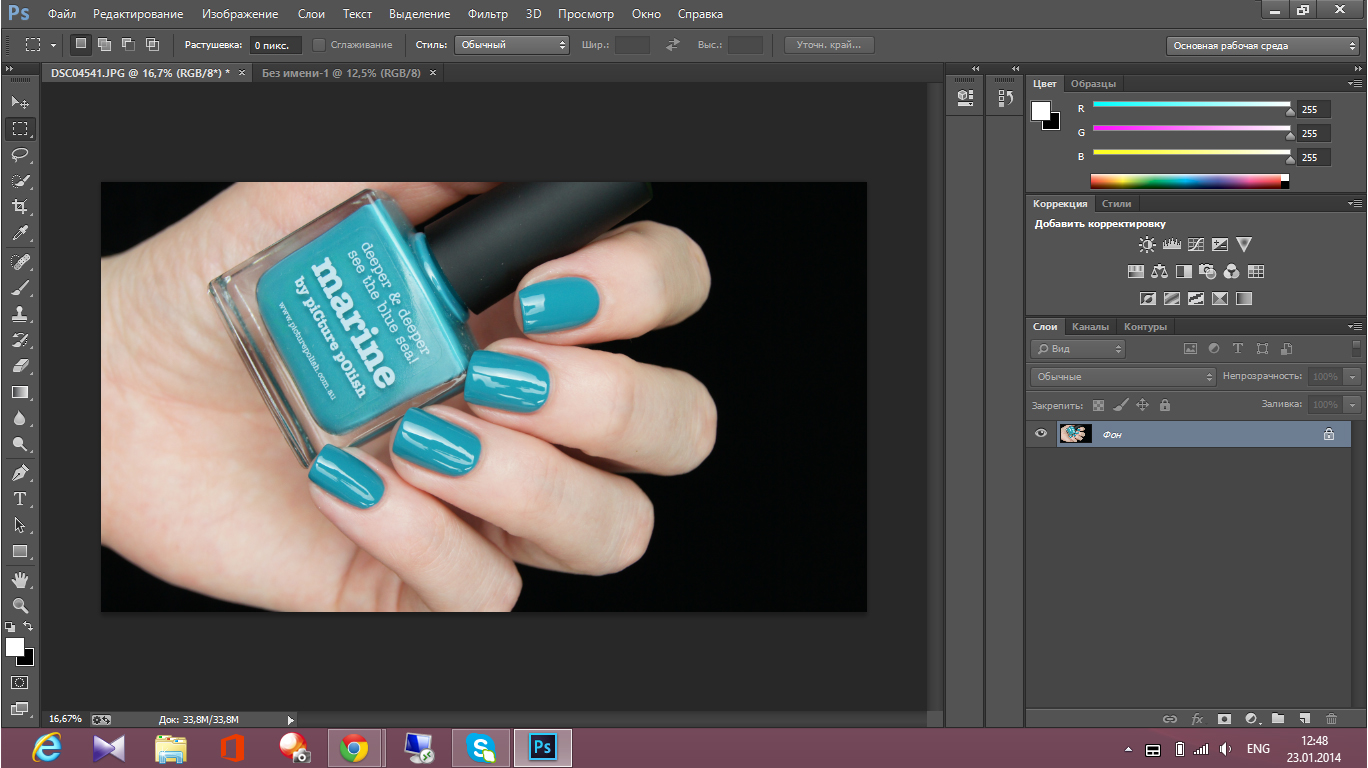
Task: Toggle the Сглаживание anti-alias checkbox
Action: tap(319, 45)
